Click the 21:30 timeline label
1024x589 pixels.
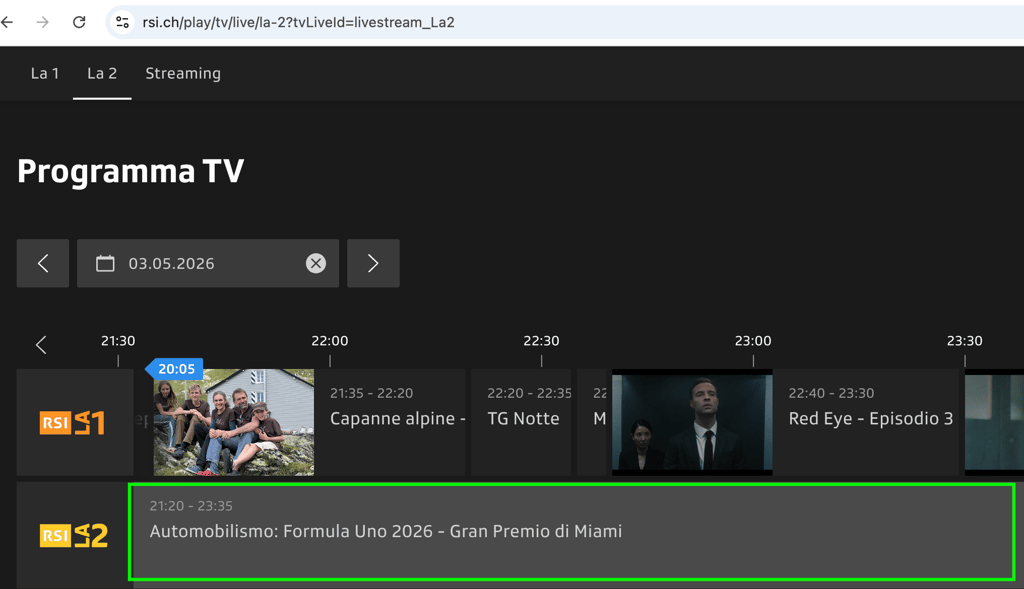[118, 341]
